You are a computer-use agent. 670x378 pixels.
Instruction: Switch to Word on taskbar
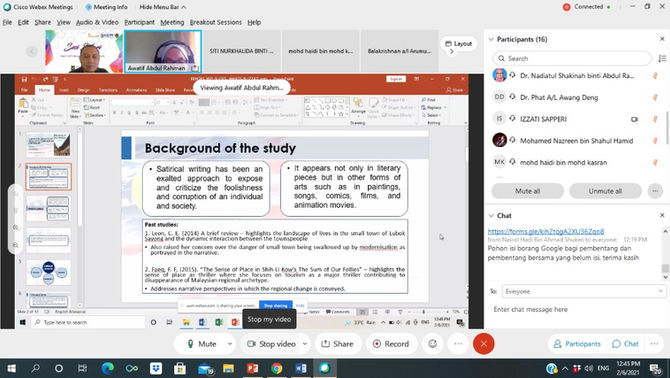[x=301, y=368]
